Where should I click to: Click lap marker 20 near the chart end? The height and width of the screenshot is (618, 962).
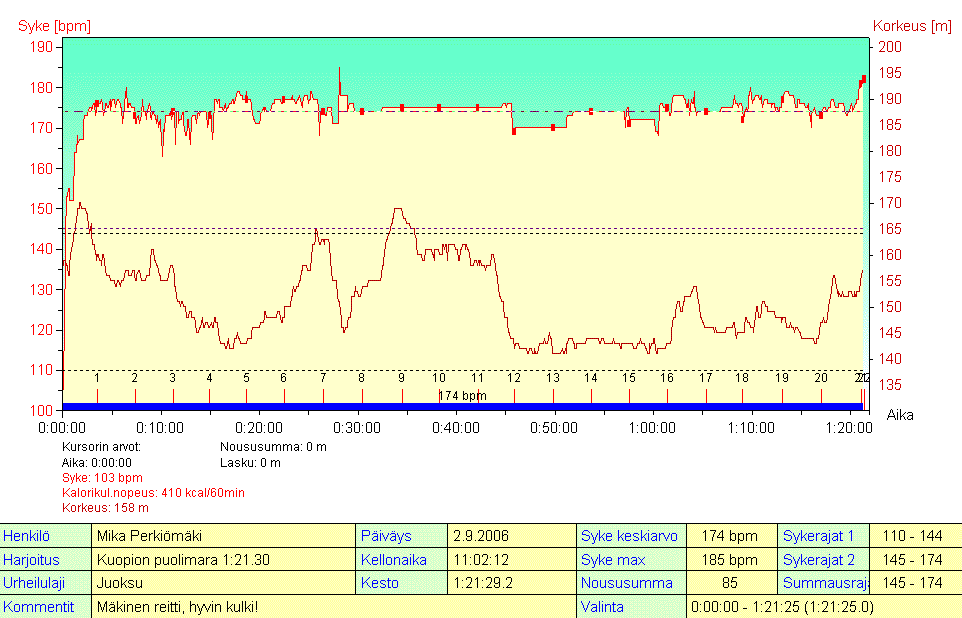pos(821,379)
